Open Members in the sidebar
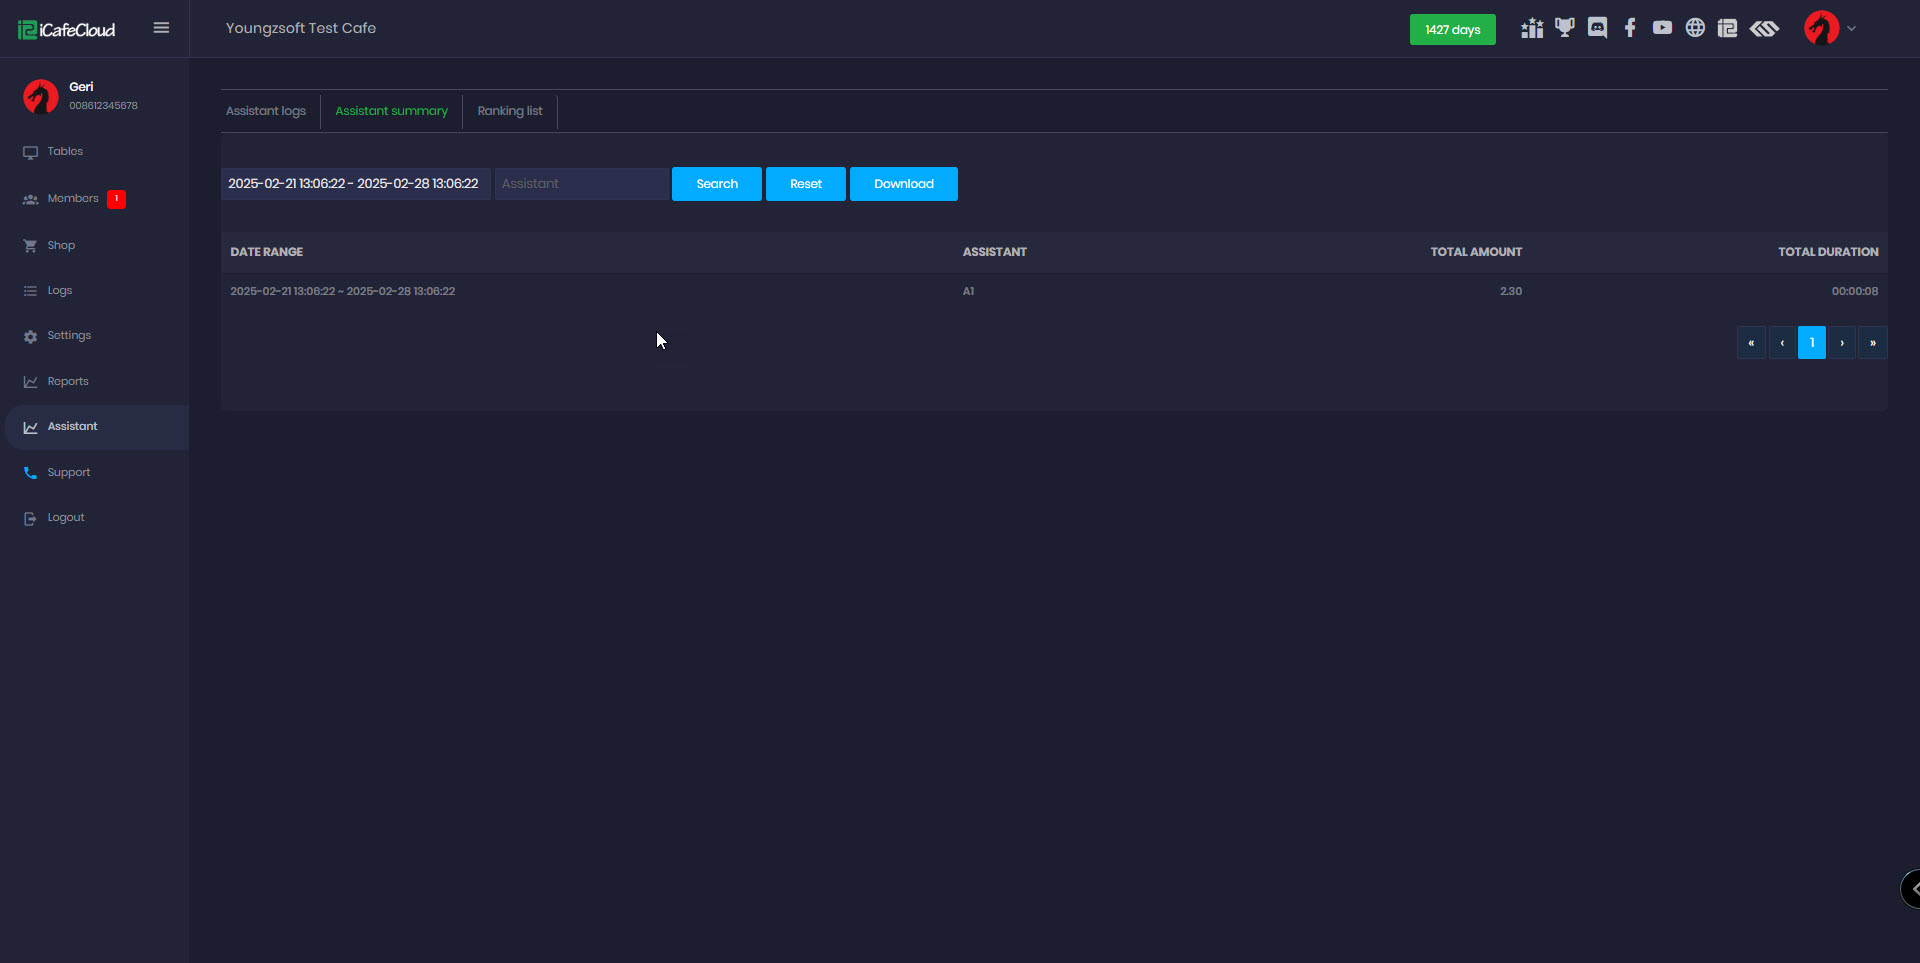This screenshot has width=1920, height=963. (73, 199)
